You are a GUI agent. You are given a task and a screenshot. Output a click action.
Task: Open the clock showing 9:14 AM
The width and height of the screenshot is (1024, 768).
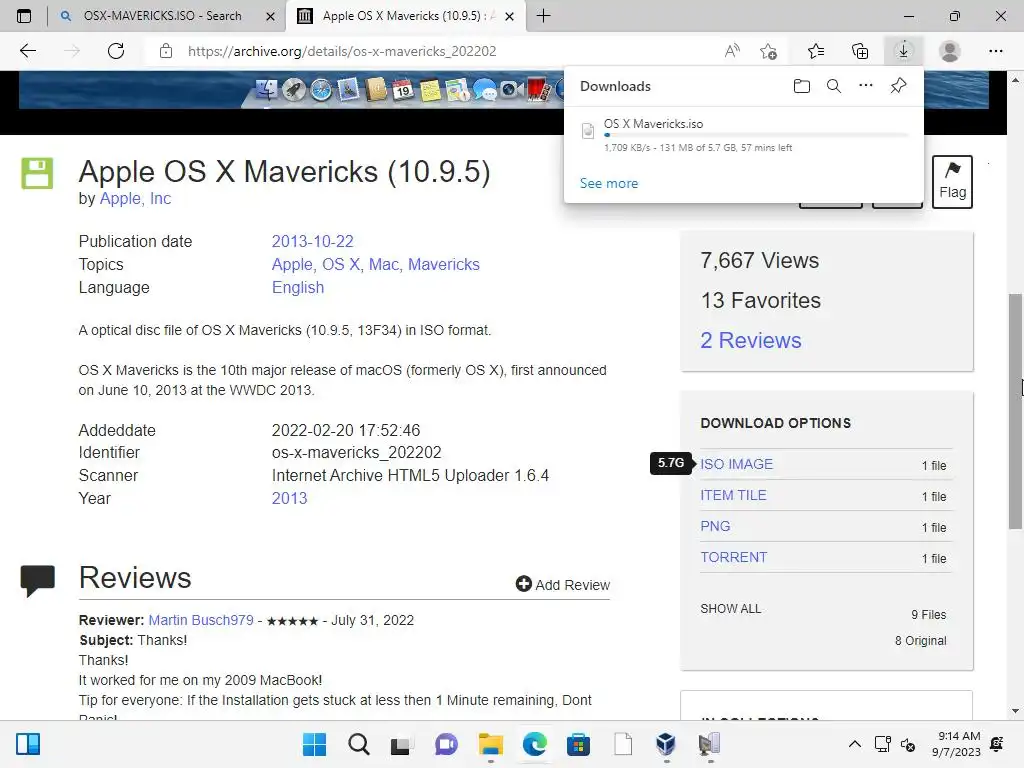[956, 744]
